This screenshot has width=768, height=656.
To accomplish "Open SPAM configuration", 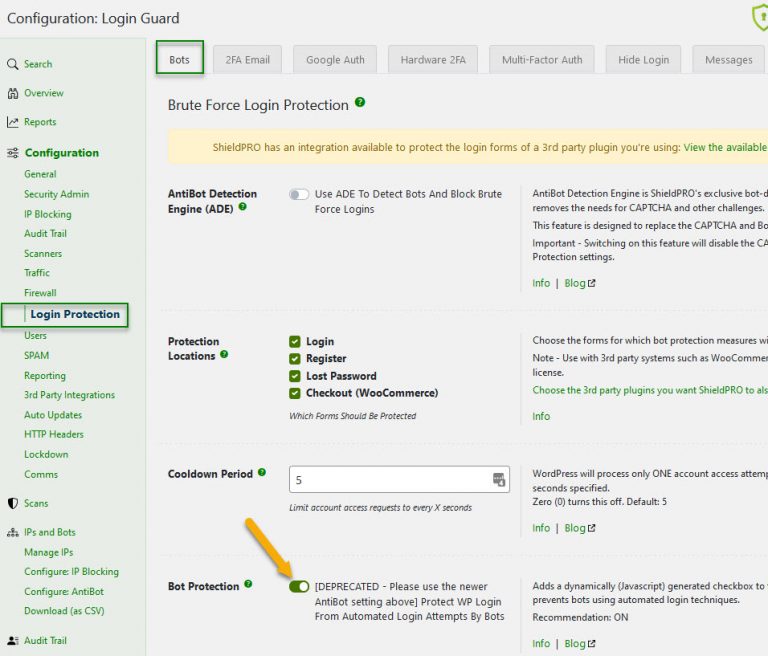I will point(37,356).
